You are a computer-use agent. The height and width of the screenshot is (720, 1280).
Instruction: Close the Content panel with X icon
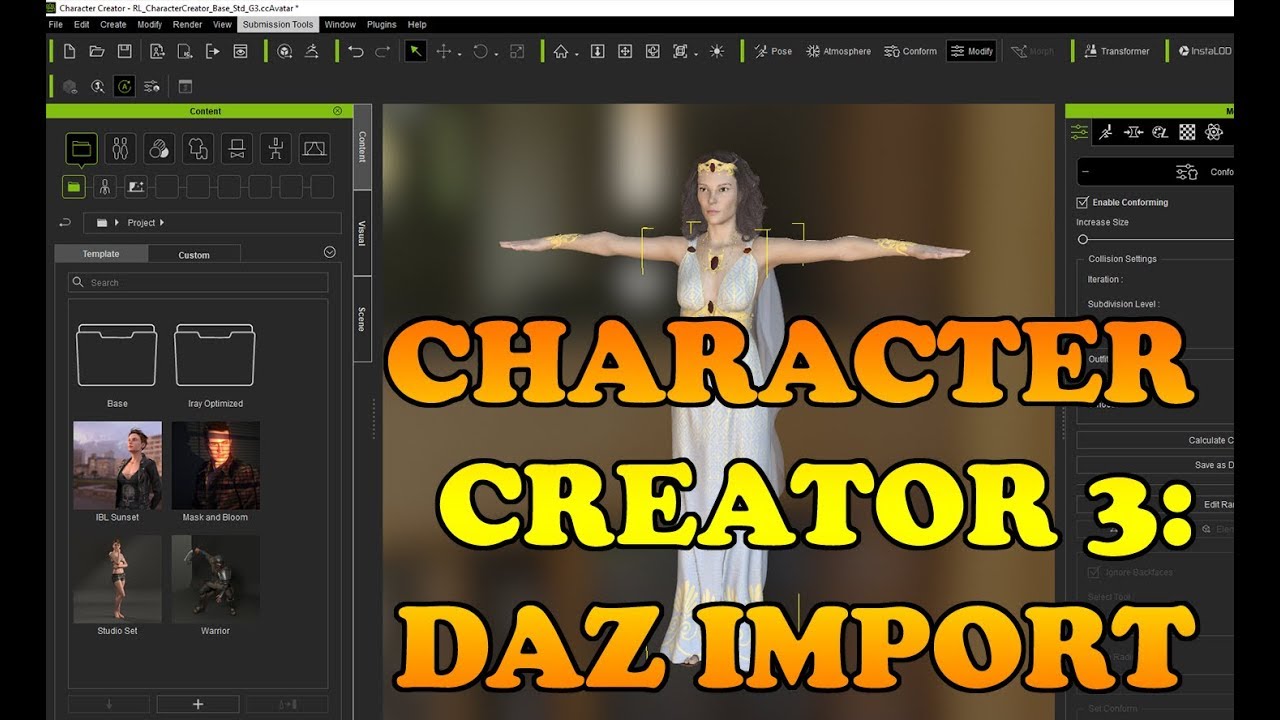coord(337,111)
